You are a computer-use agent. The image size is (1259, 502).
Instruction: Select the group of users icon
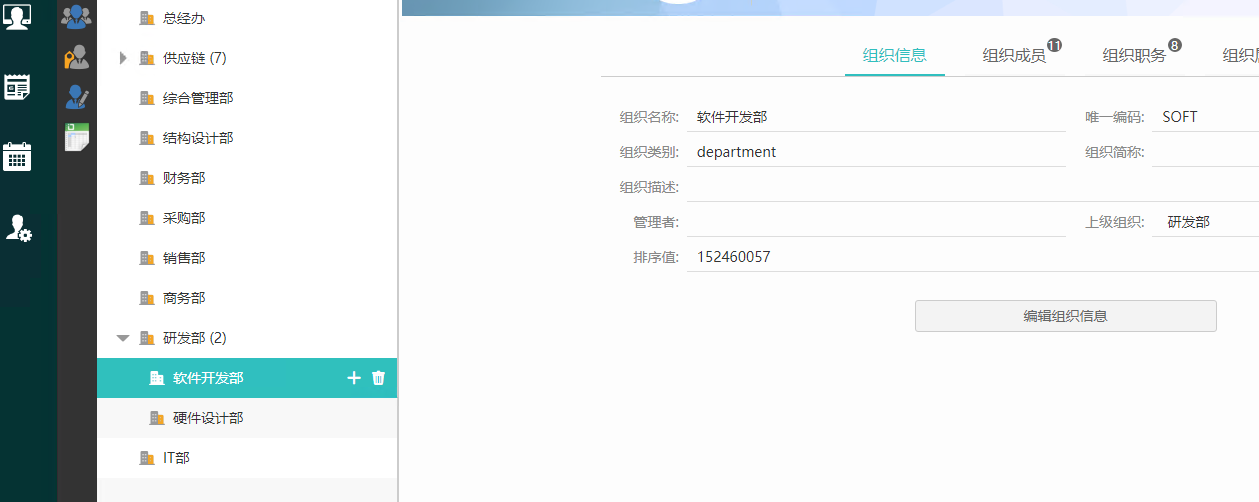76,16
